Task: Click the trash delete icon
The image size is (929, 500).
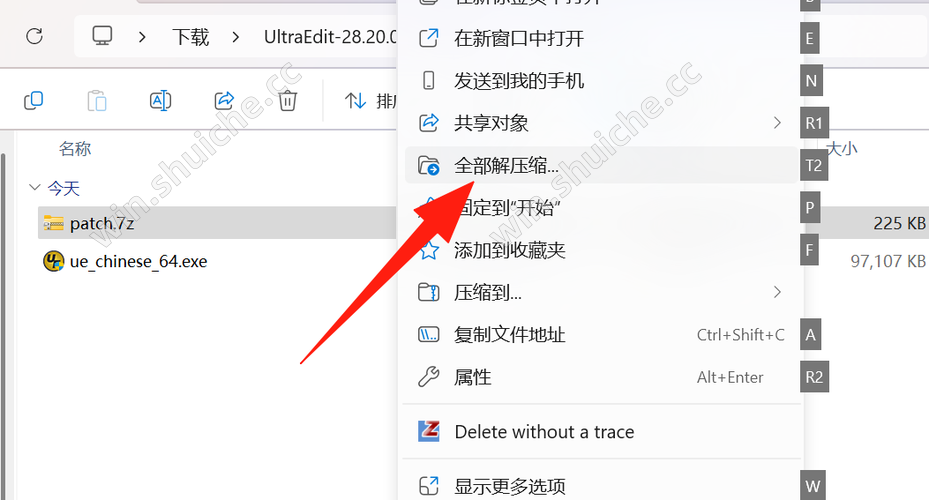Action: pyautogui.click(x=287, y=101)
